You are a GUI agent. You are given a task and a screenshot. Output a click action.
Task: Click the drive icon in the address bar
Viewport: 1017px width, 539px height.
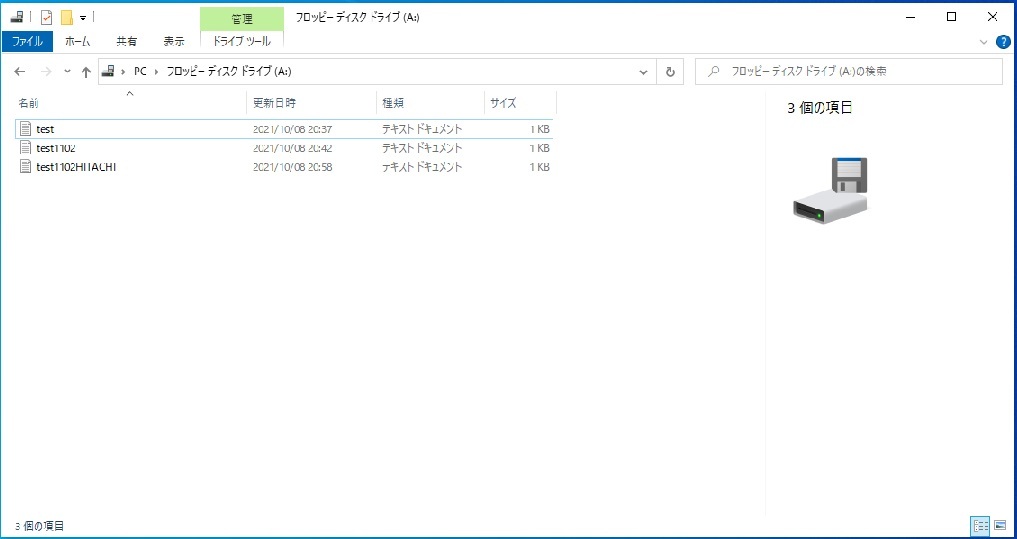point(108,71)
